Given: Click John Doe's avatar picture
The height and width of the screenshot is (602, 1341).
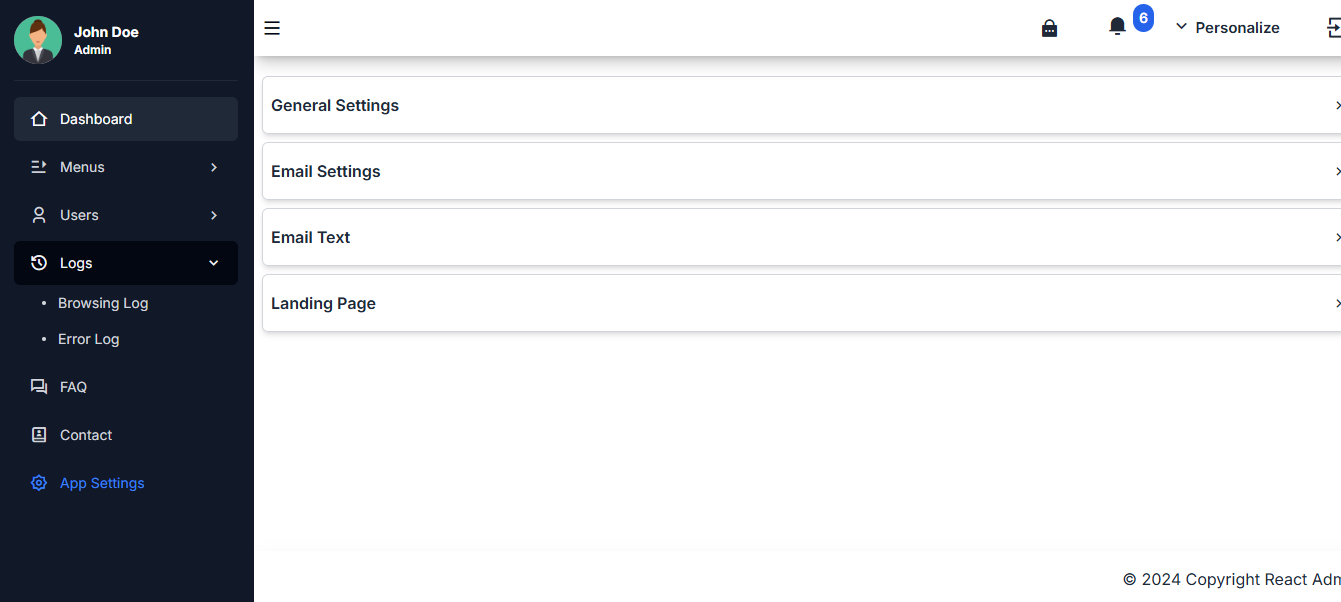Looking at the screenshot, I should point(38,40).
